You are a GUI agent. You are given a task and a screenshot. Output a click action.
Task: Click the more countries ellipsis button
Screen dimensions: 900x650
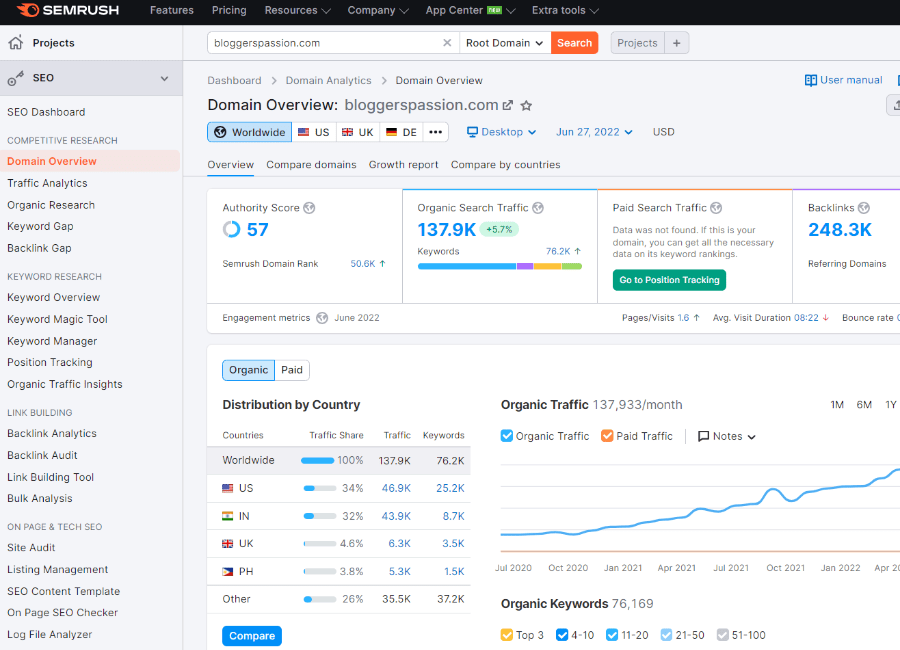coord(435,132)
